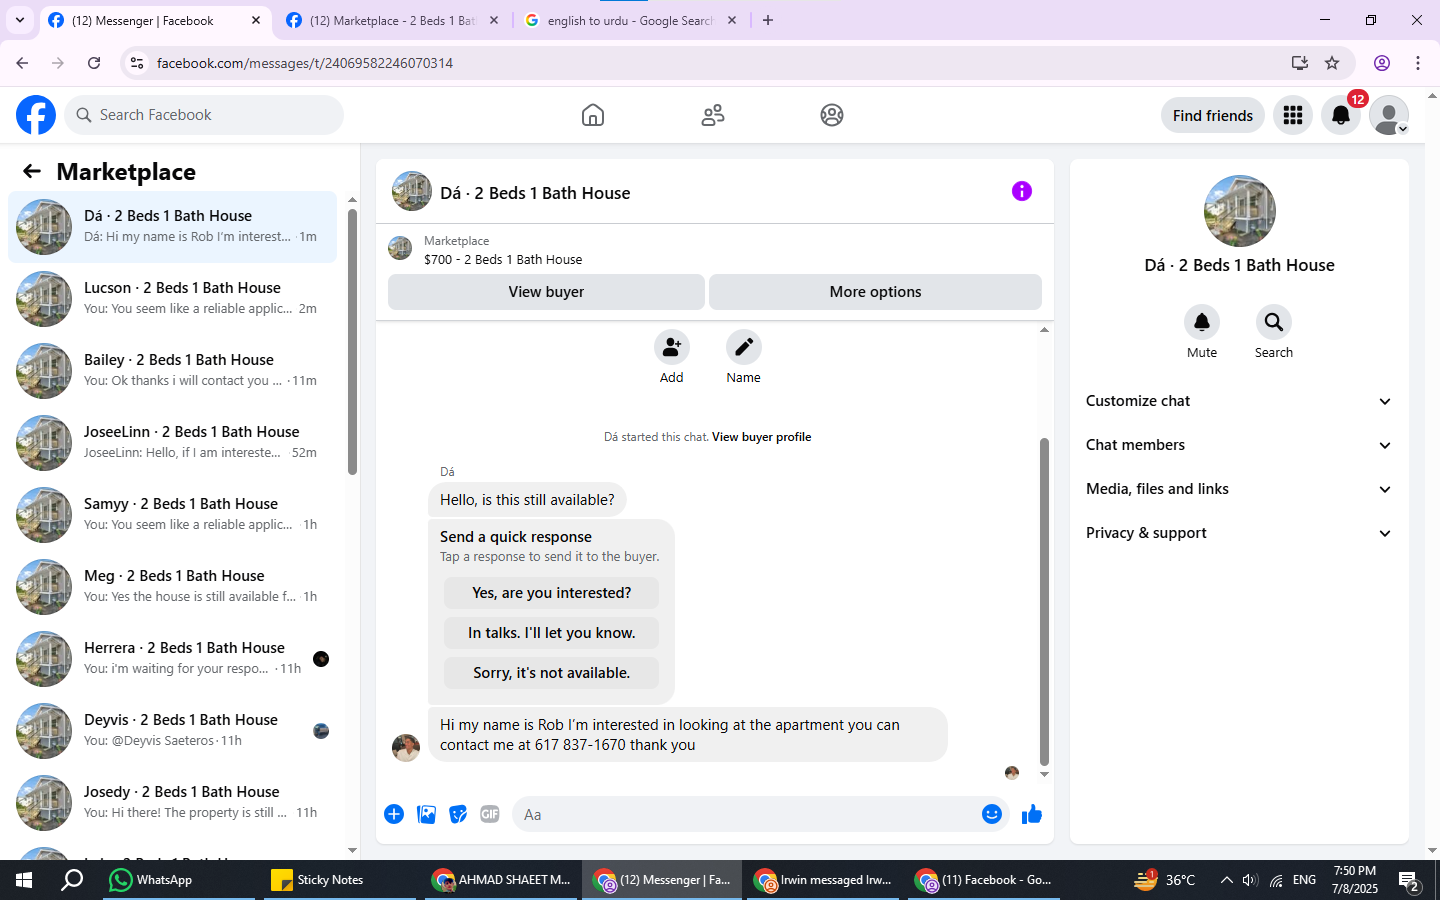Image resolution: width=1440 pixels, height=900 pixels.
Task: Bookmark this page with the star icon
Action: coord(1332,63)
